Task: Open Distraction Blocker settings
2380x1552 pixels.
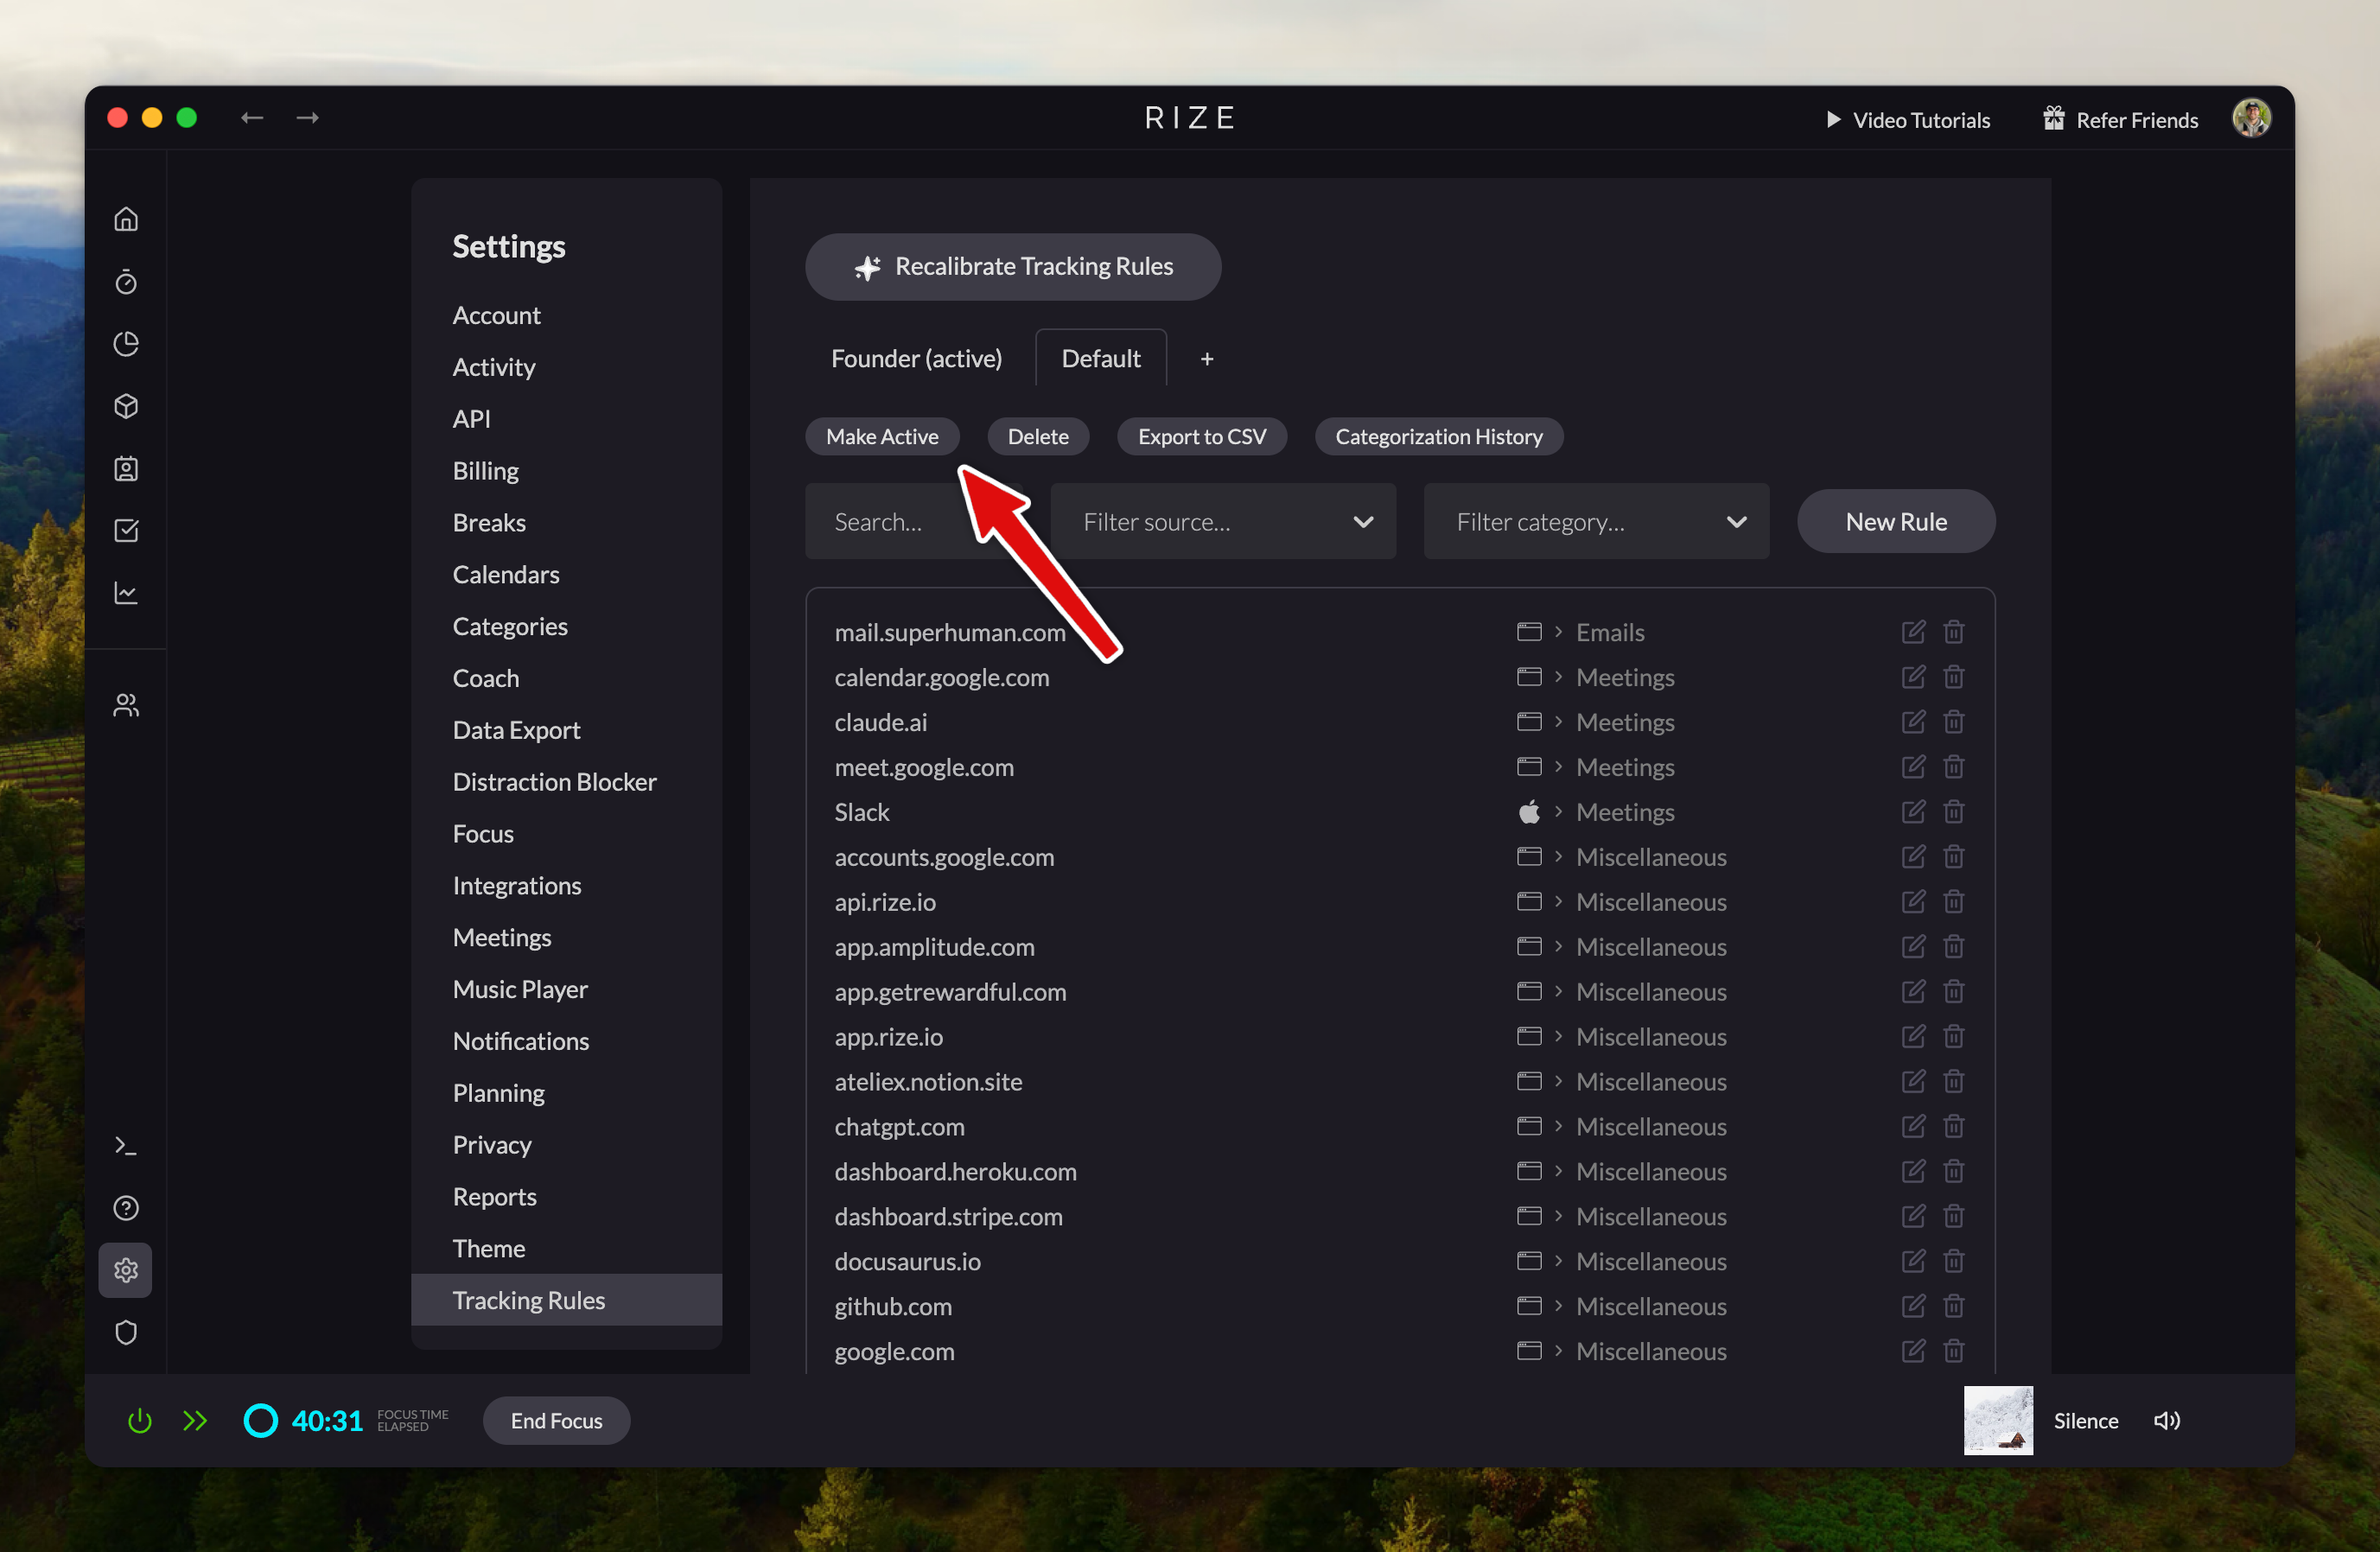Action: click(554, 782)
